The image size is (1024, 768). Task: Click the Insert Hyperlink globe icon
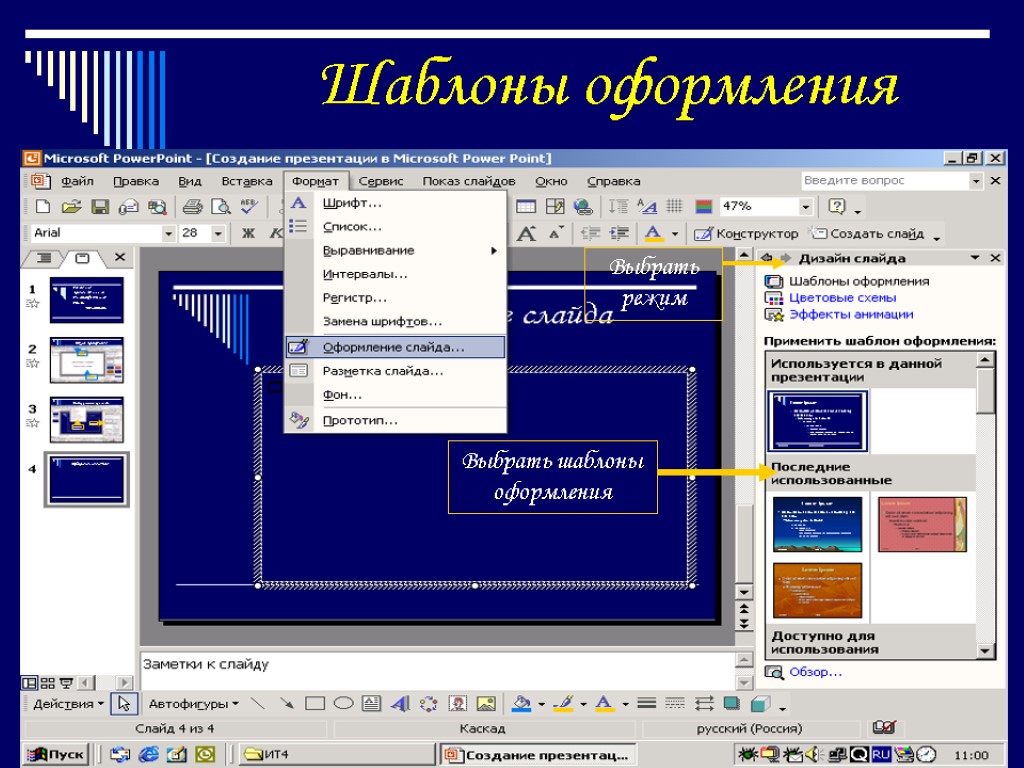point(583,207)
